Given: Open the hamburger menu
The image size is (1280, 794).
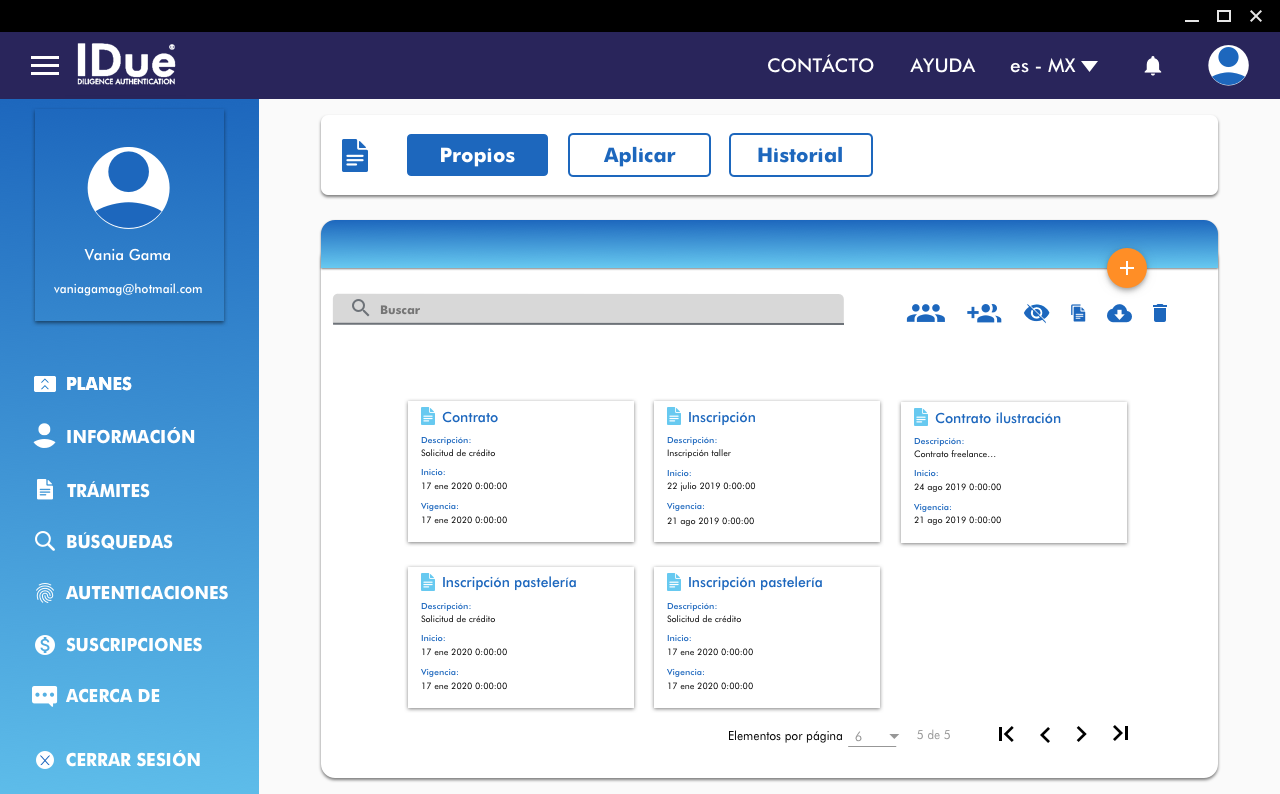Looking at the screenshot, I should click(45, 66).
